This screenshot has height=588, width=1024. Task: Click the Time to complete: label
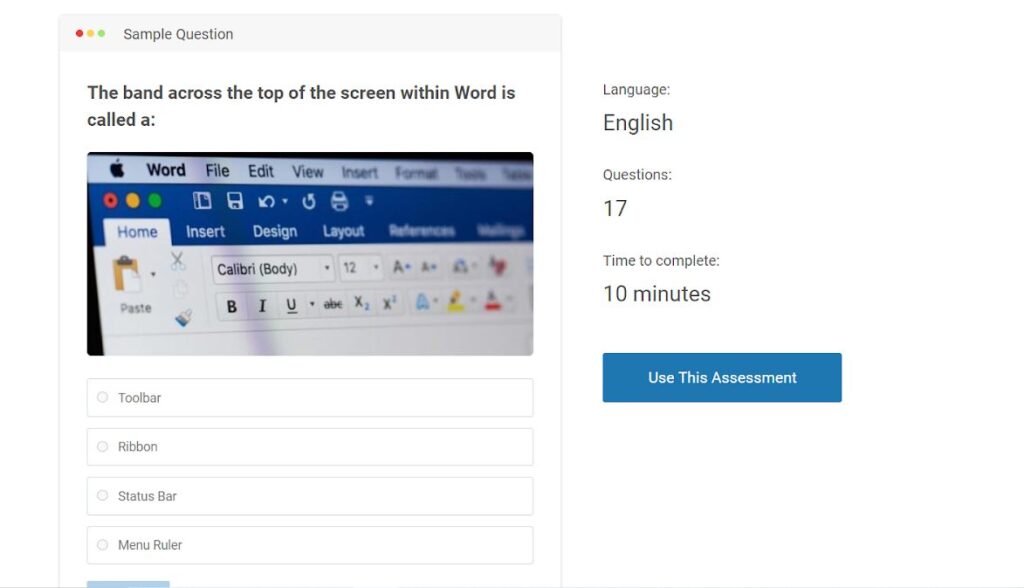click(x=661, y=261)
